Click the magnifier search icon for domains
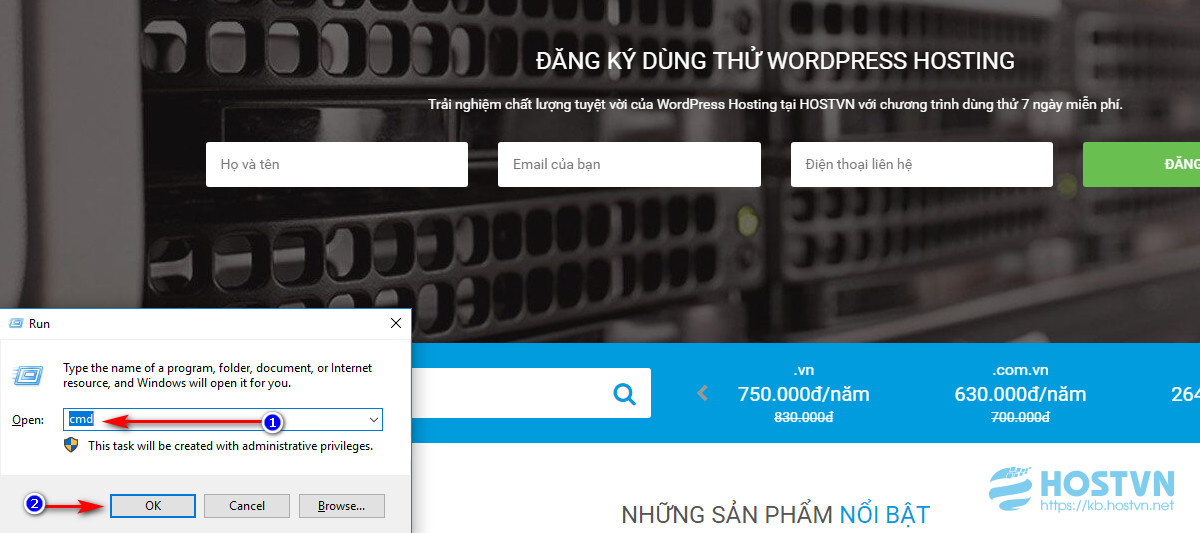1200x533 pixels. 625,394
